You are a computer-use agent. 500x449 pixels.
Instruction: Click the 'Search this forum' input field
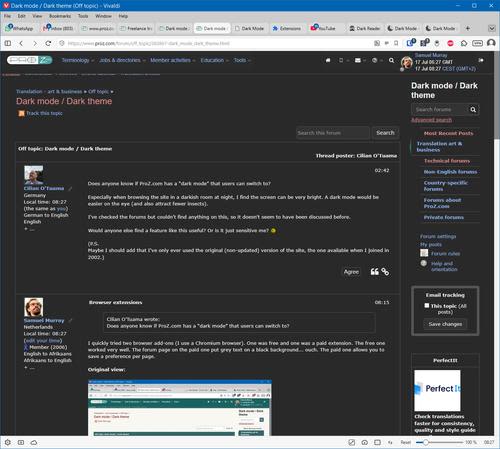click(x=333, y=133)
